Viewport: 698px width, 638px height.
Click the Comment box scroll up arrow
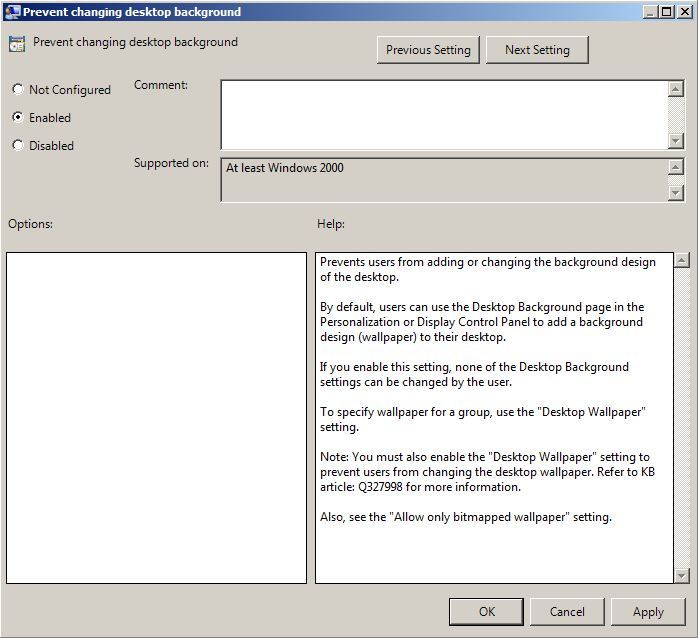pos(676,89)
